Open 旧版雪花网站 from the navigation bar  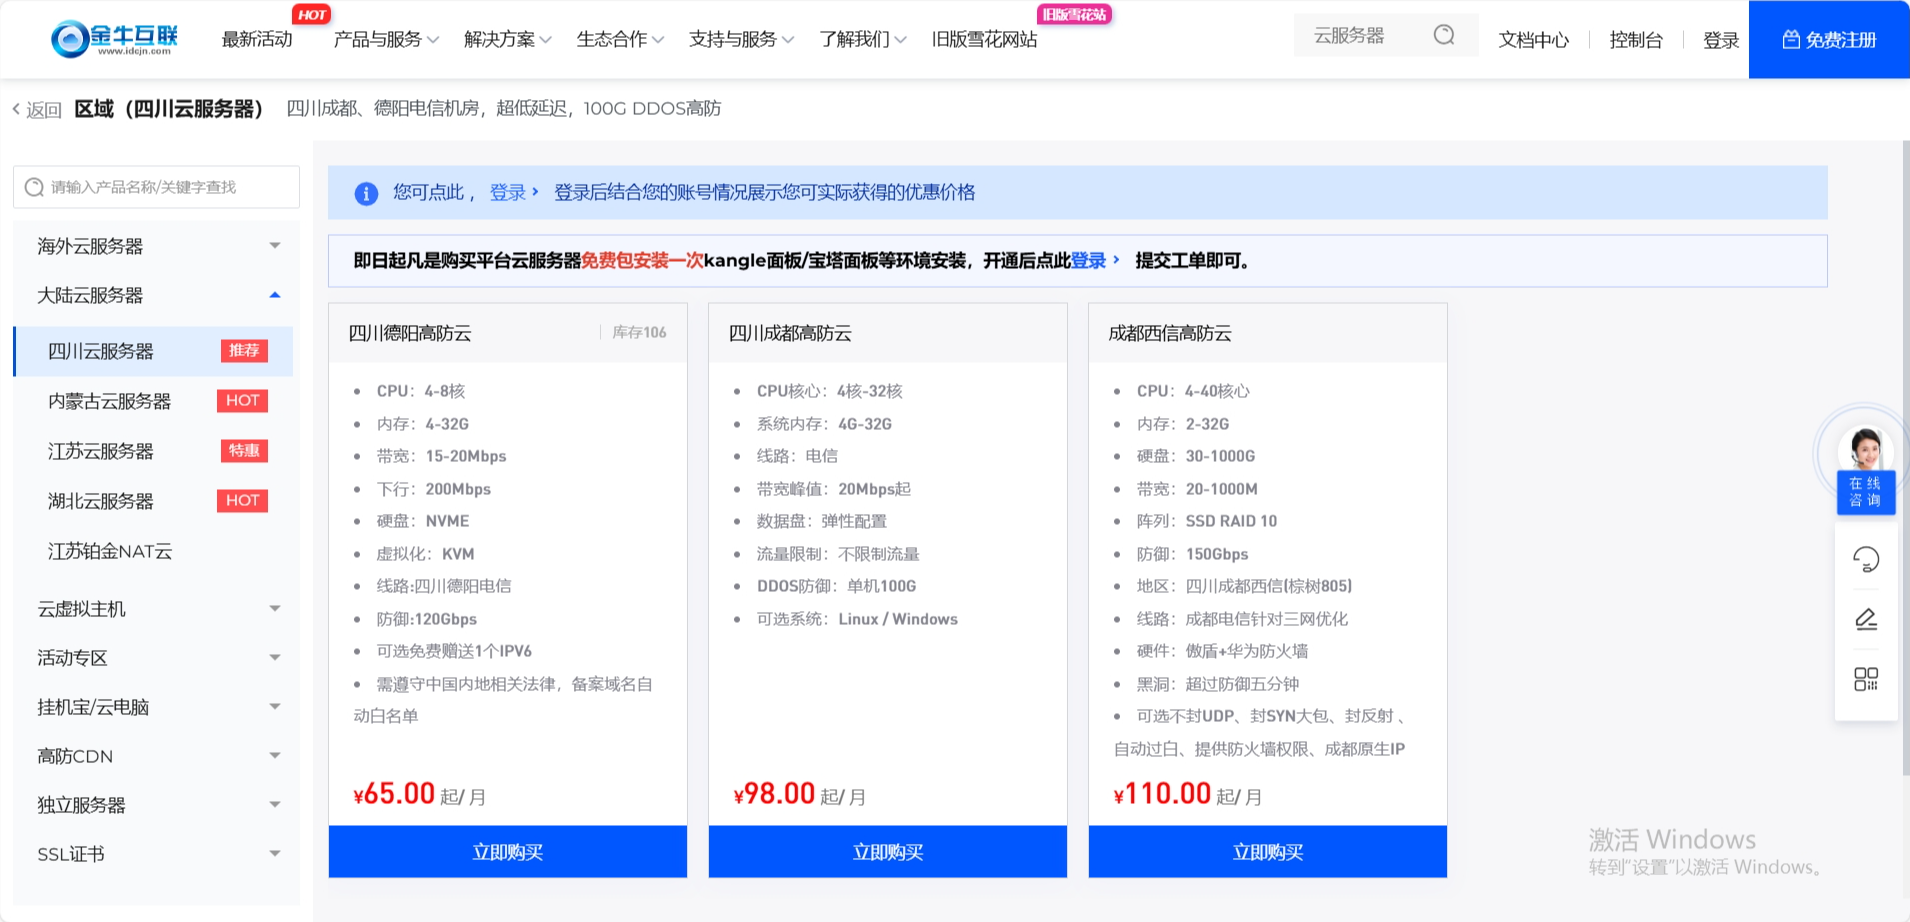pos(985,39)
